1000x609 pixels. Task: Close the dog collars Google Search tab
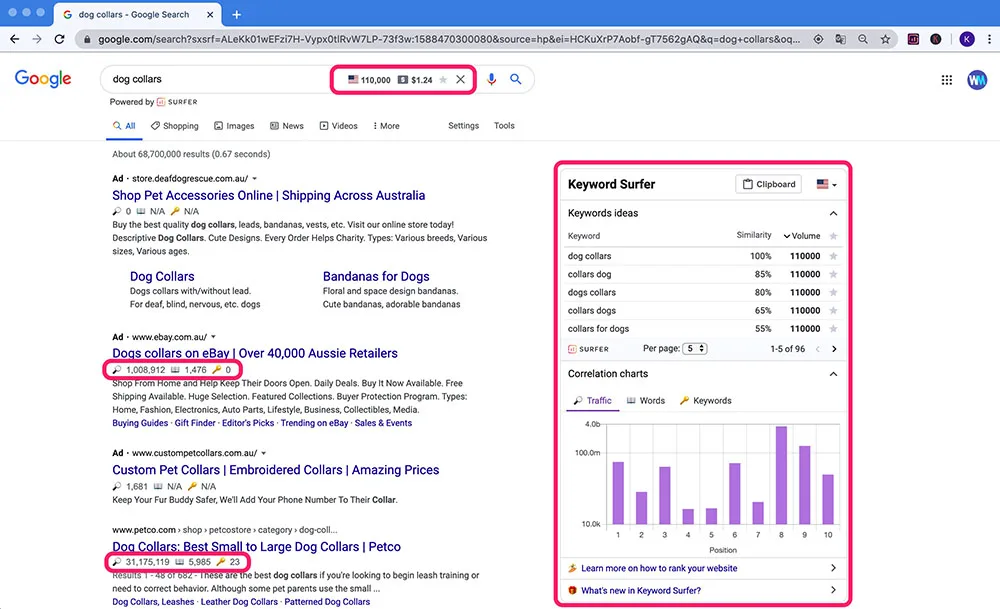pyautogui.click(x=210, y=14)
